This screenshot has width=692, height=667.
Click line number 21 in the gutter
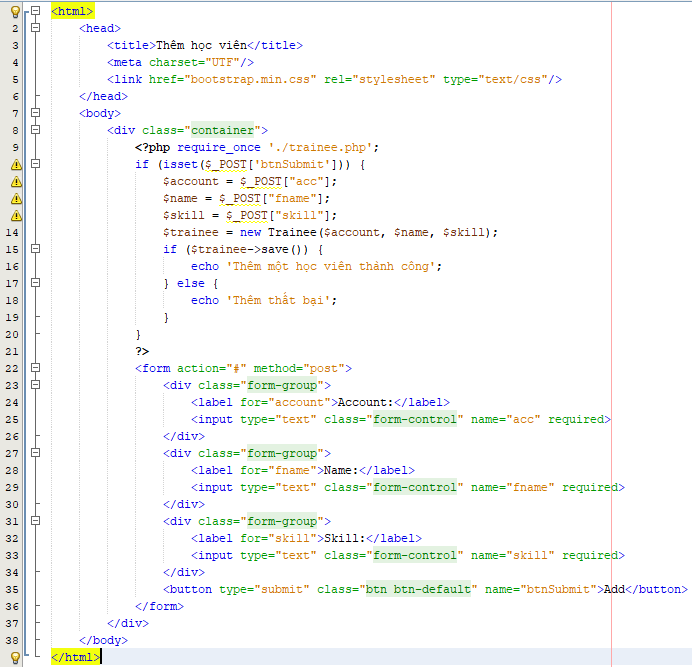[x=12, y=352]
